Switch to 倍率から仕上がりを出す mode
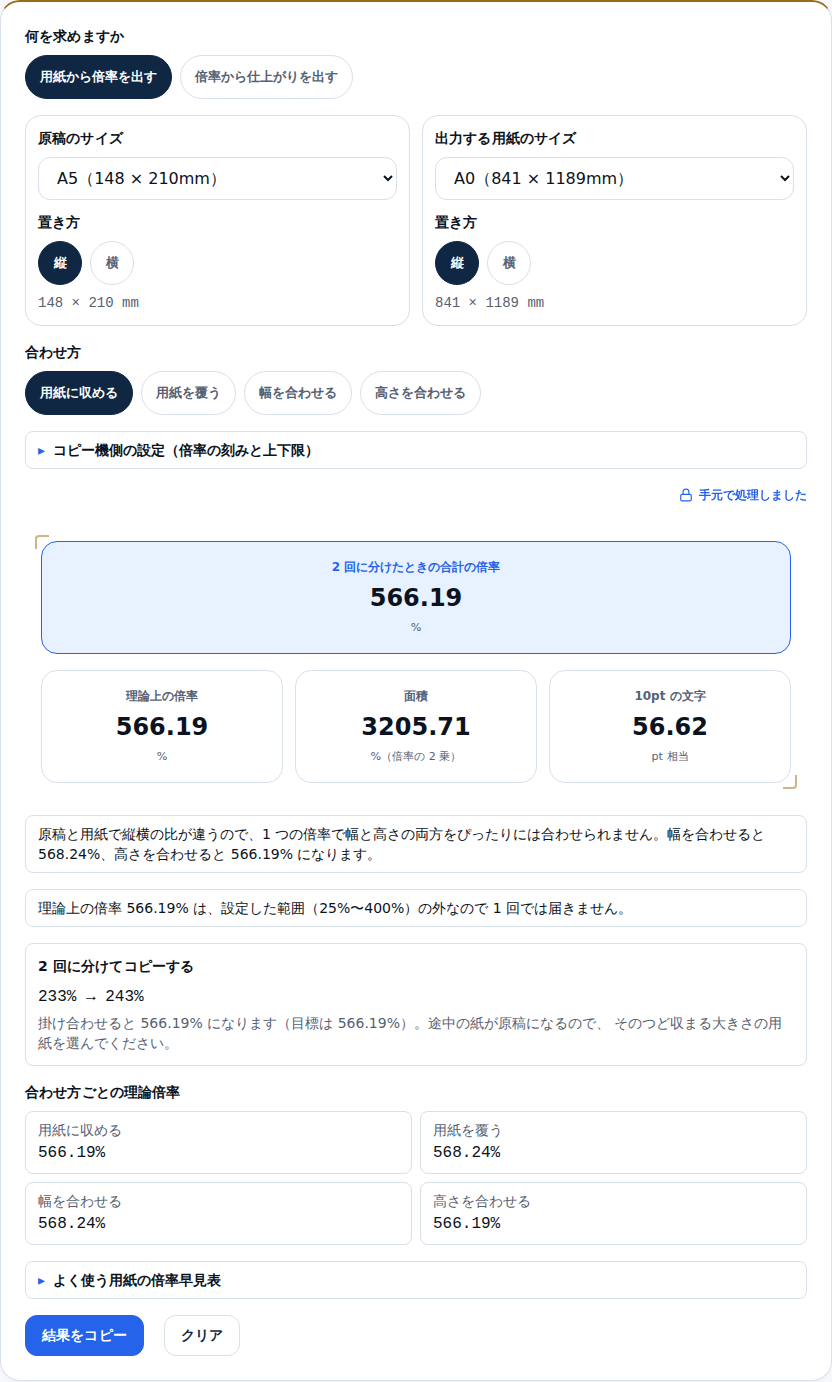This screenshot has width=832, height=1382. pos(266,77)
